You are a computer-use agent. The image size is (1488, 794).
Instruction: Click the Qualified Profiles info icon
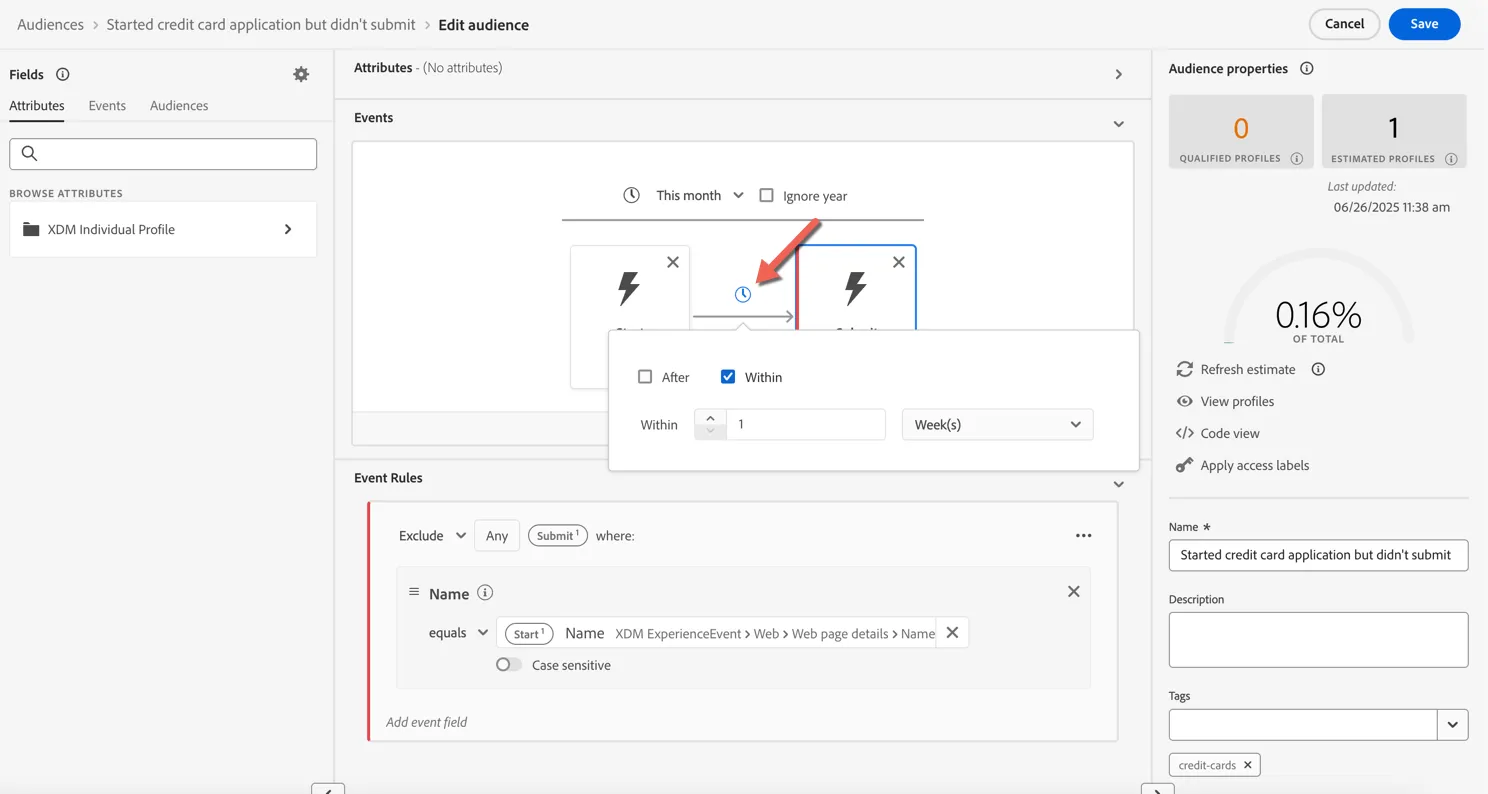(1297, 159)
